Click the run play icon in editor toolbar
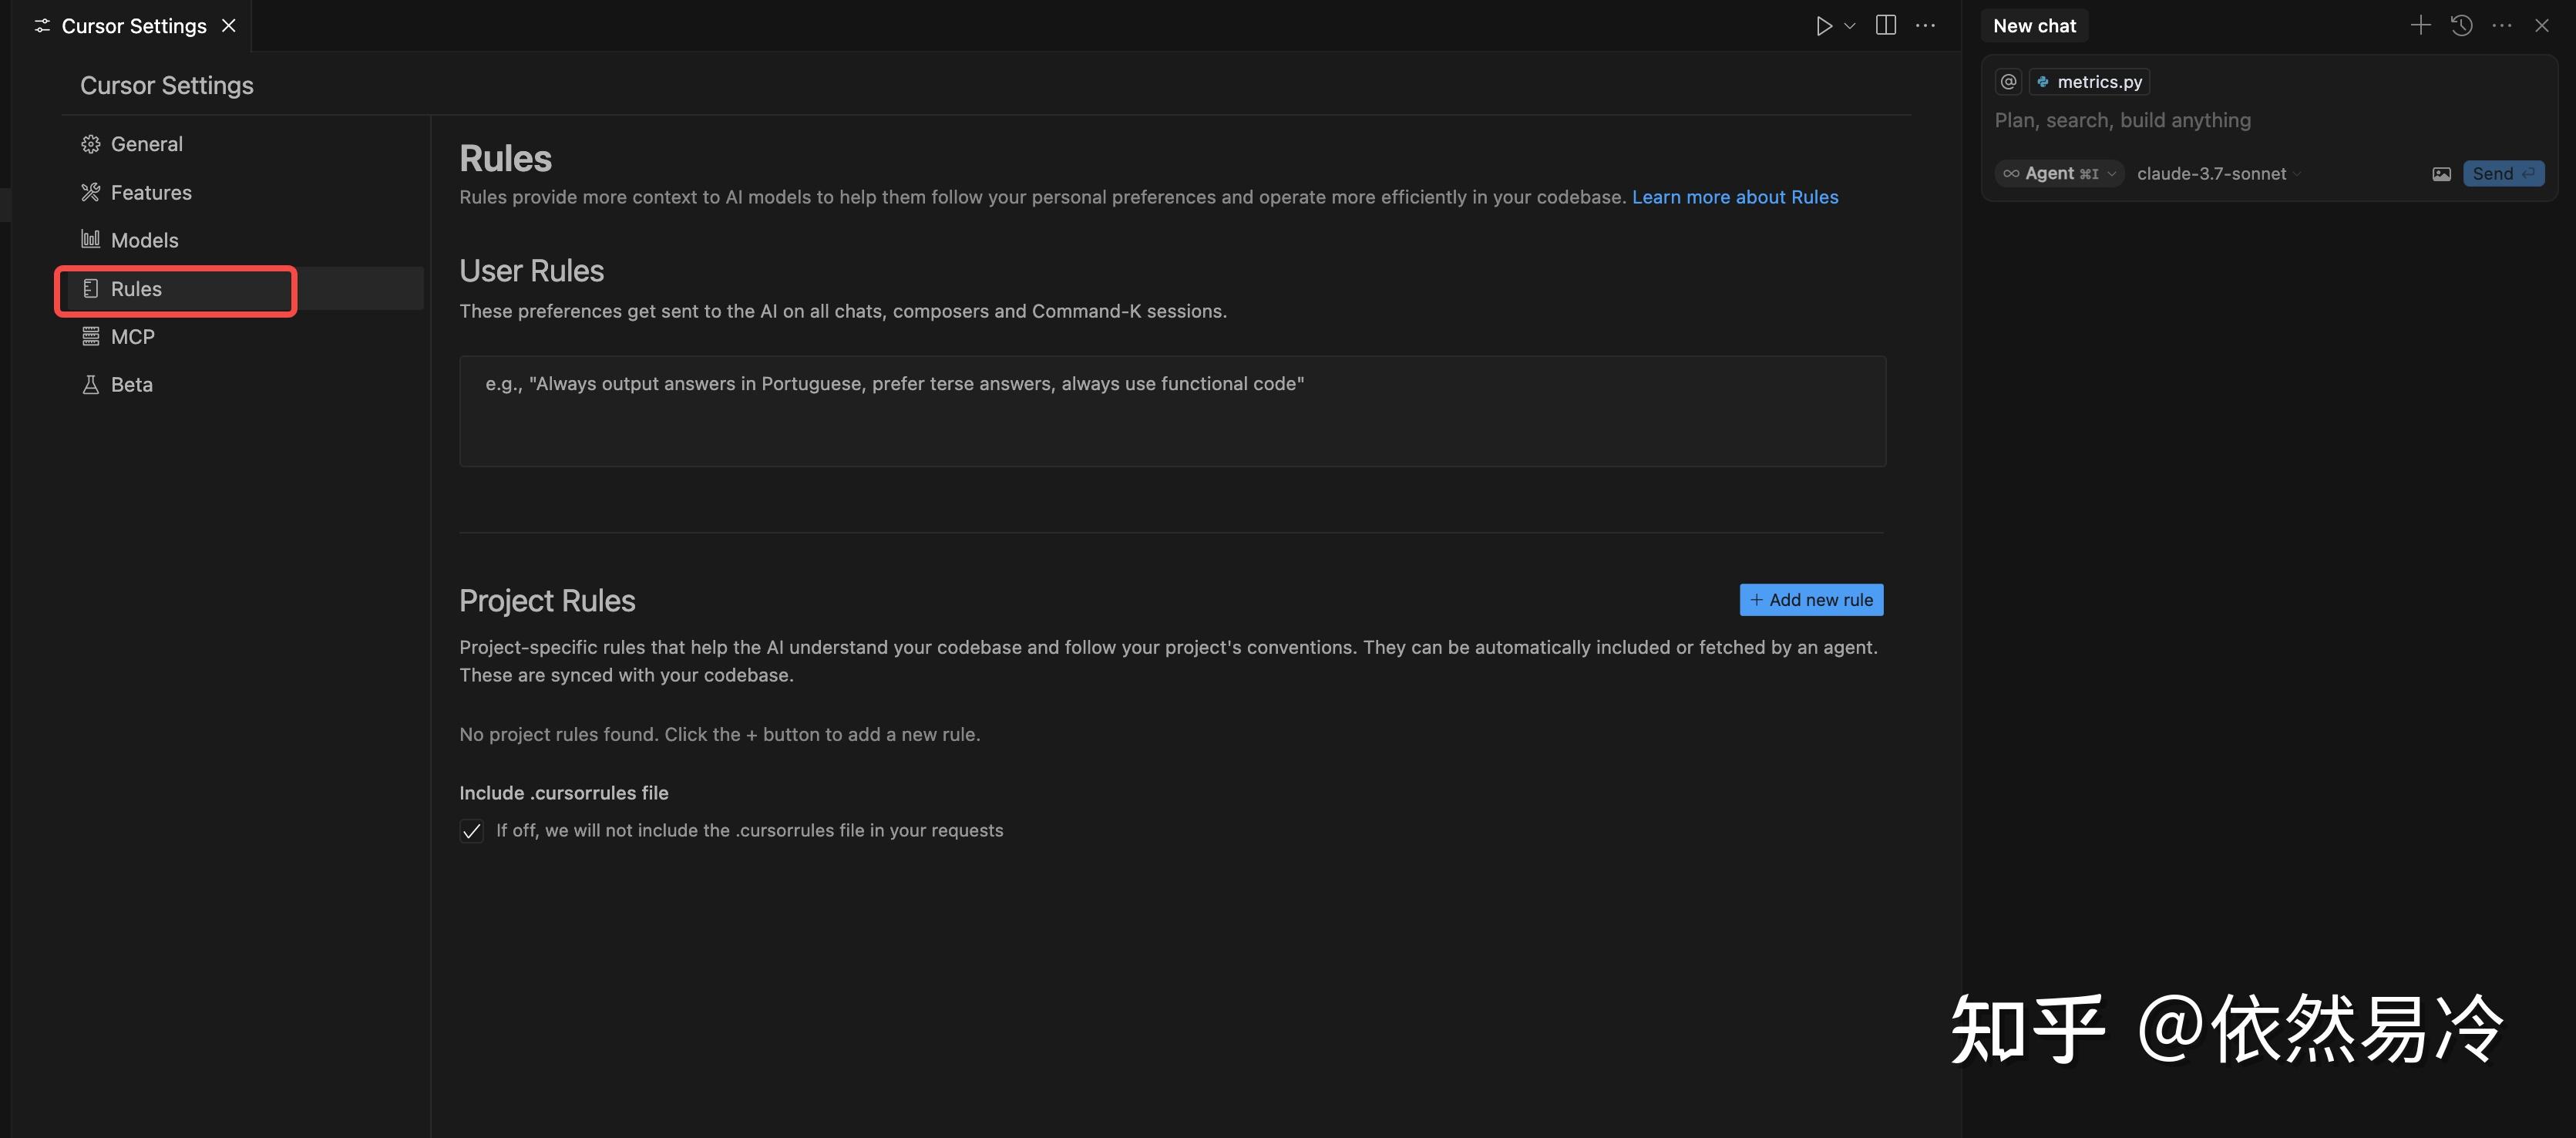This screenshot has width=2576, height=1138. pyautogui.click(x=1824, y=26)
